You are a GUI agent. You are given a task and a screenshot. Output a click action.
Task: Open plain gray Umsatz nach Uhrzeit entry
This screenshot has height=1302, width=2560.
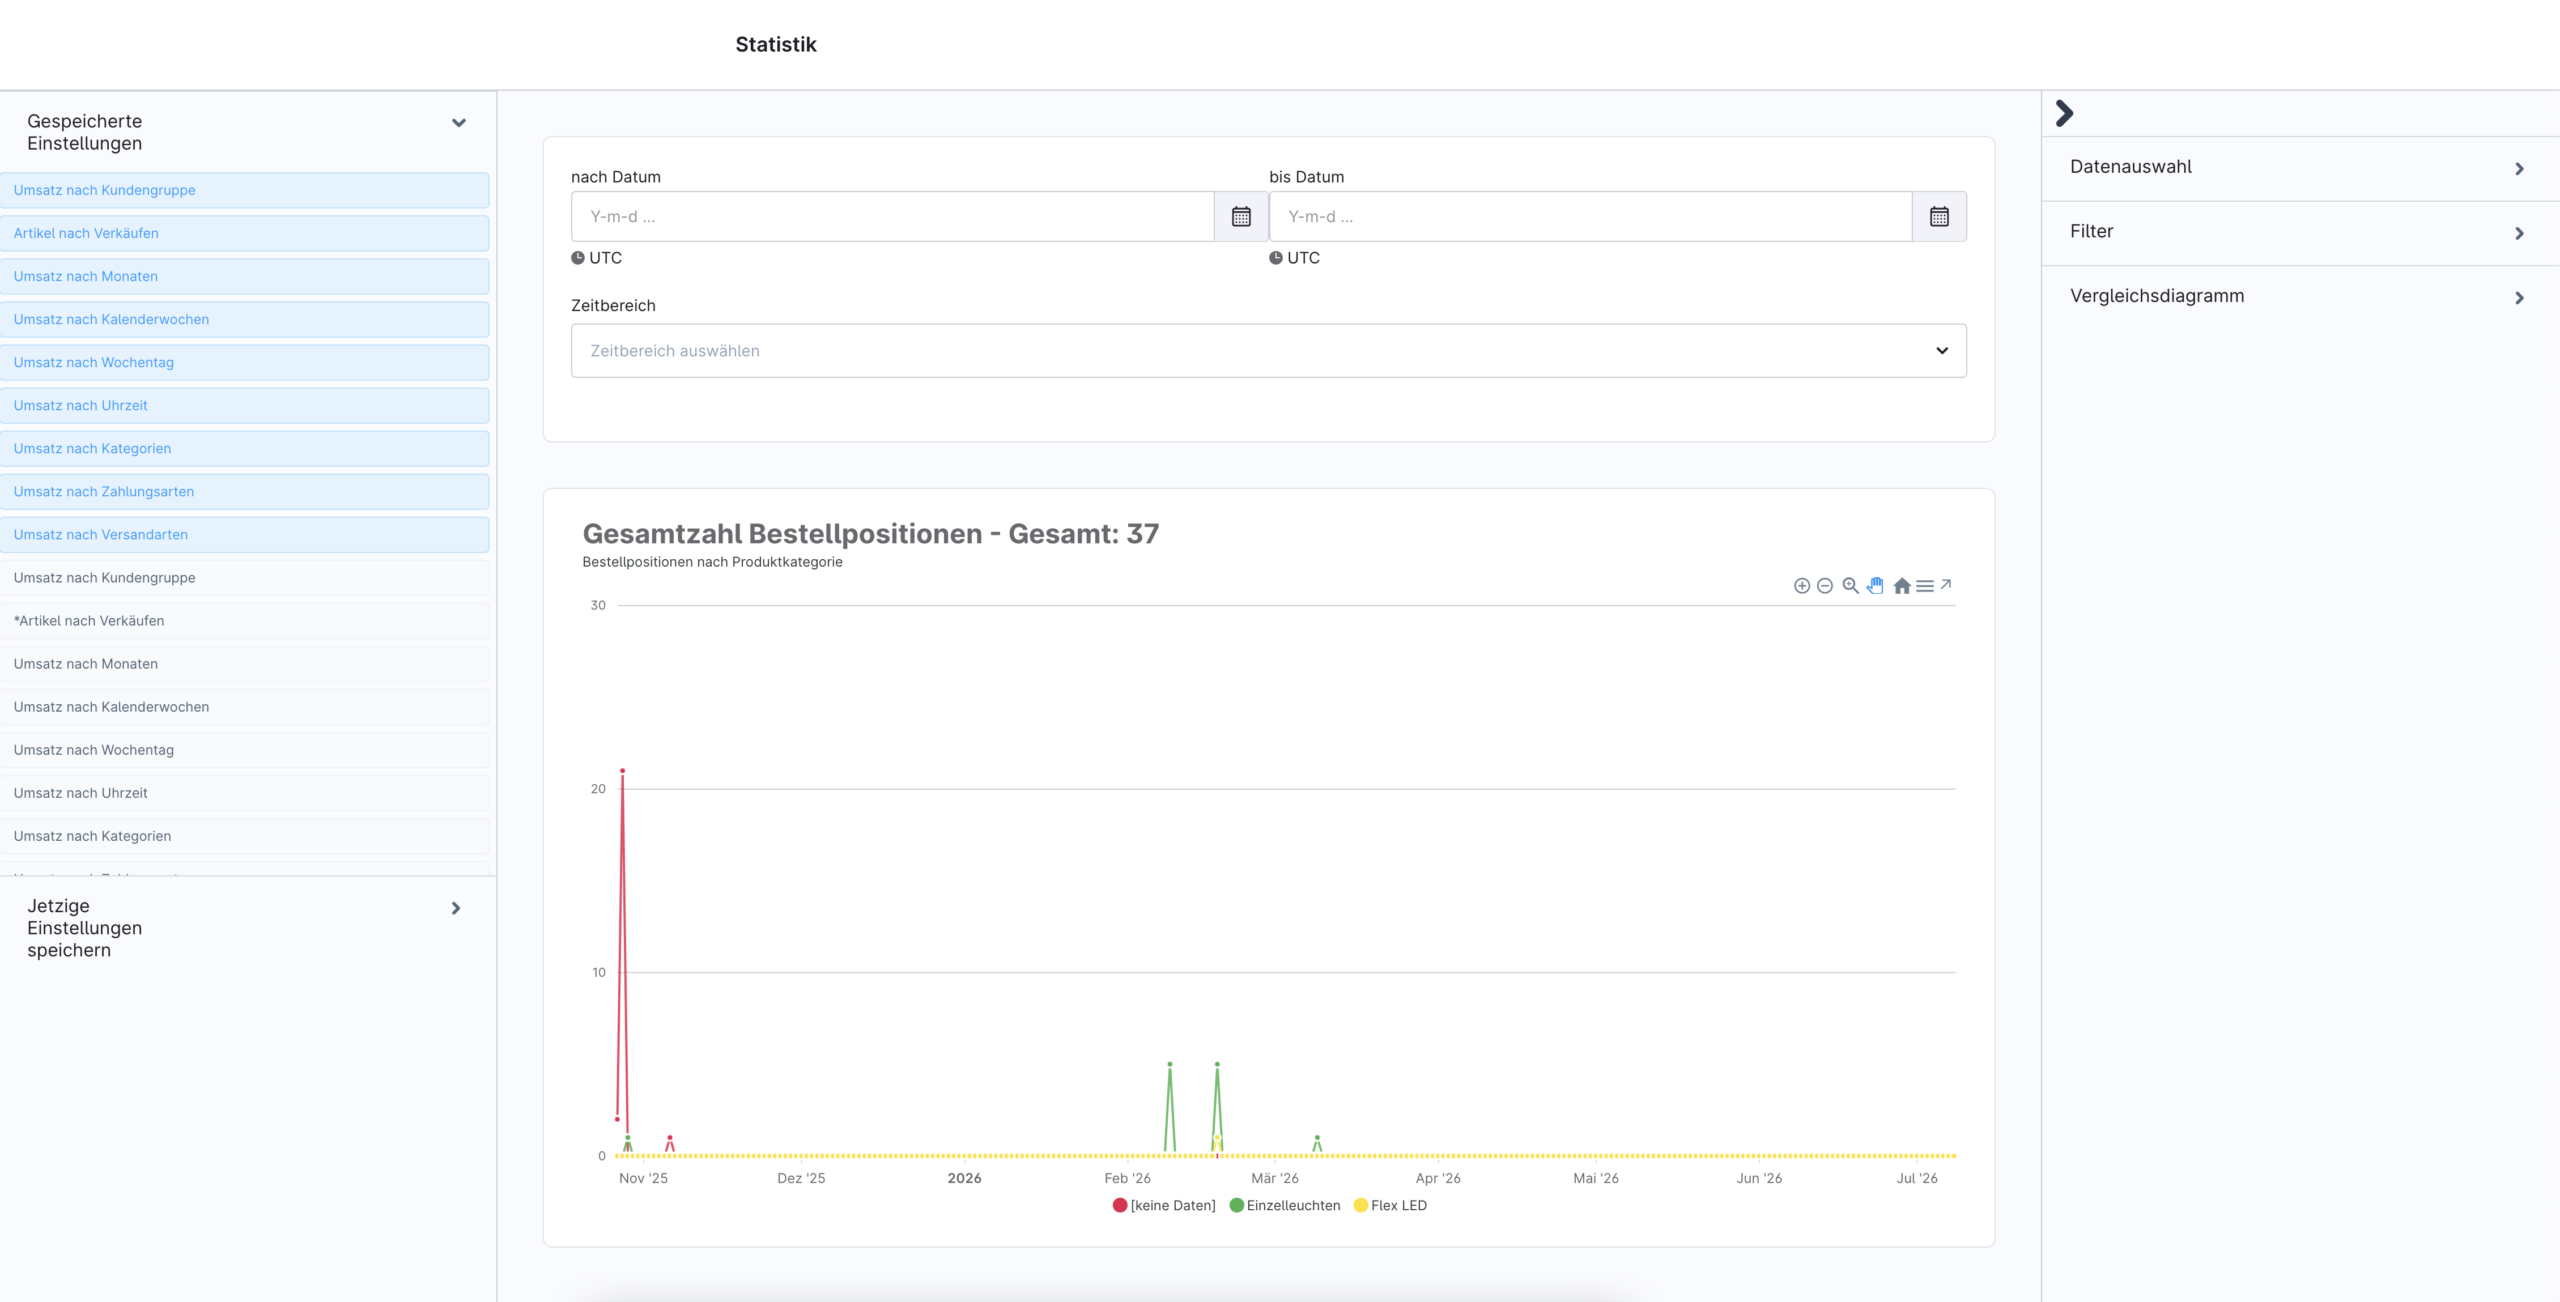click(x=245, y=793)
